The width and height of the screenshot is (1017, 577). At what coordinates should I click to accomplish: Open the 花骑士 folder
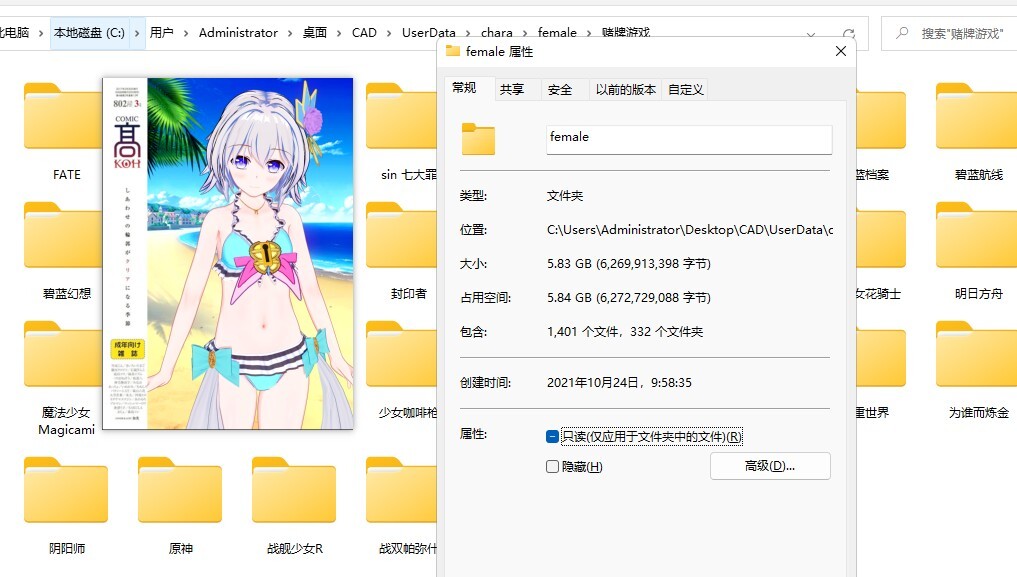(881, 252)
